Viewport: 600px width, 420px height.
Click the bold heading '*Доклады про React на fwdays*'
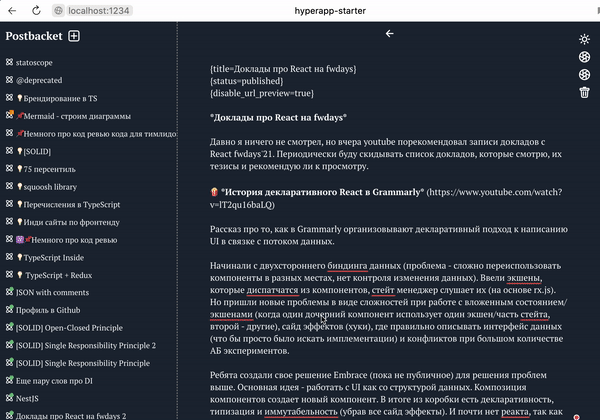(278, 117)
